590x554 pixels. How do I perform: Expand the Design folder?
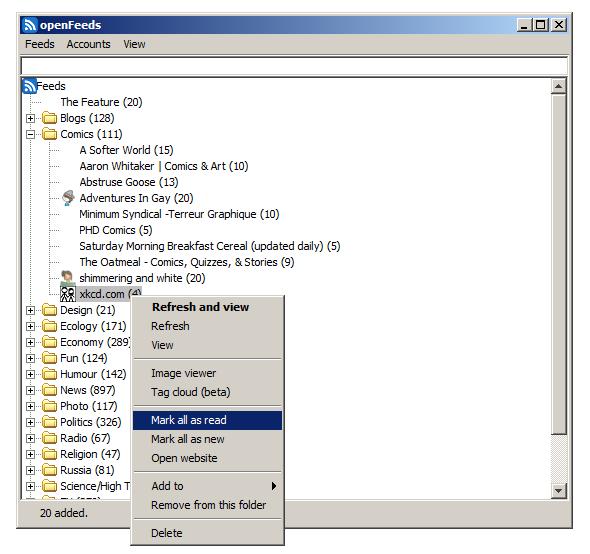30,310
